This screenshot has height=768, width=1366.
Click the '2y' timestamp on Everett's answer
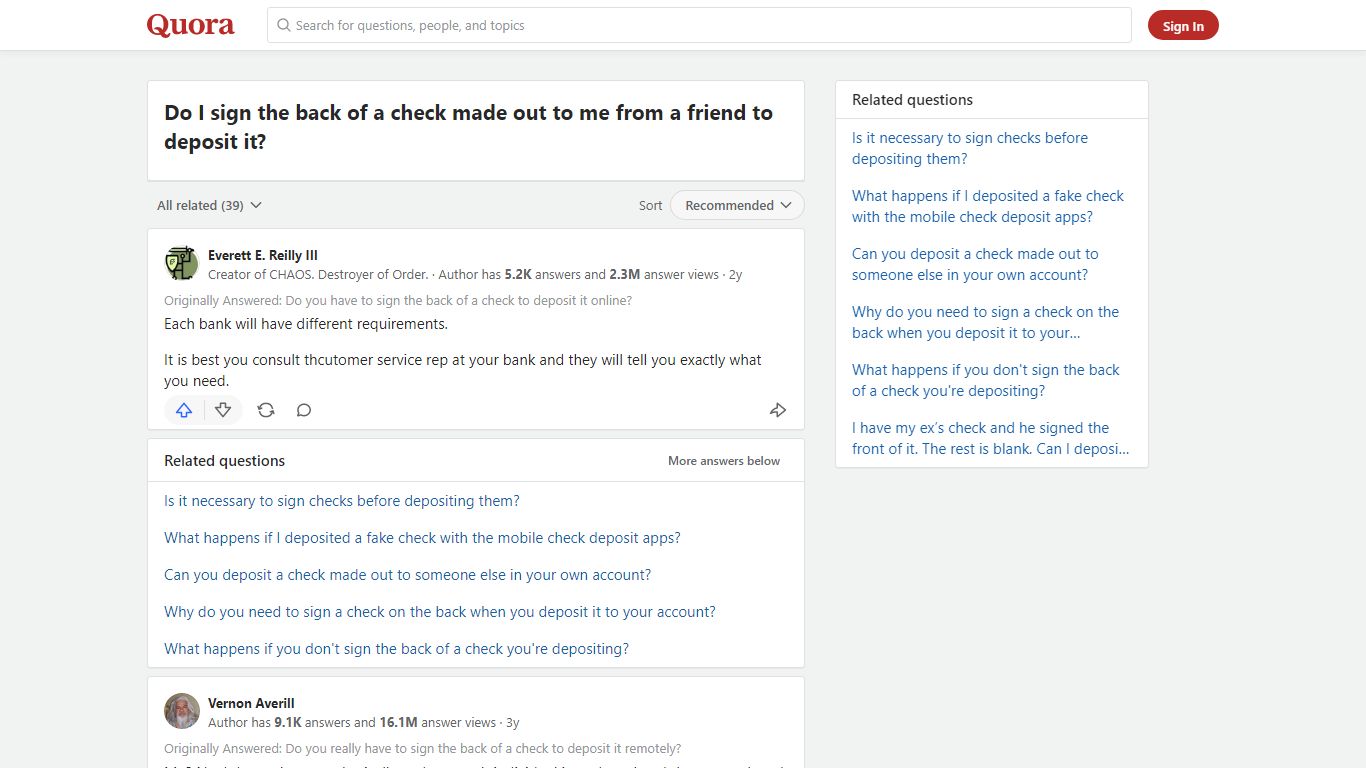(x=735, y=274)
